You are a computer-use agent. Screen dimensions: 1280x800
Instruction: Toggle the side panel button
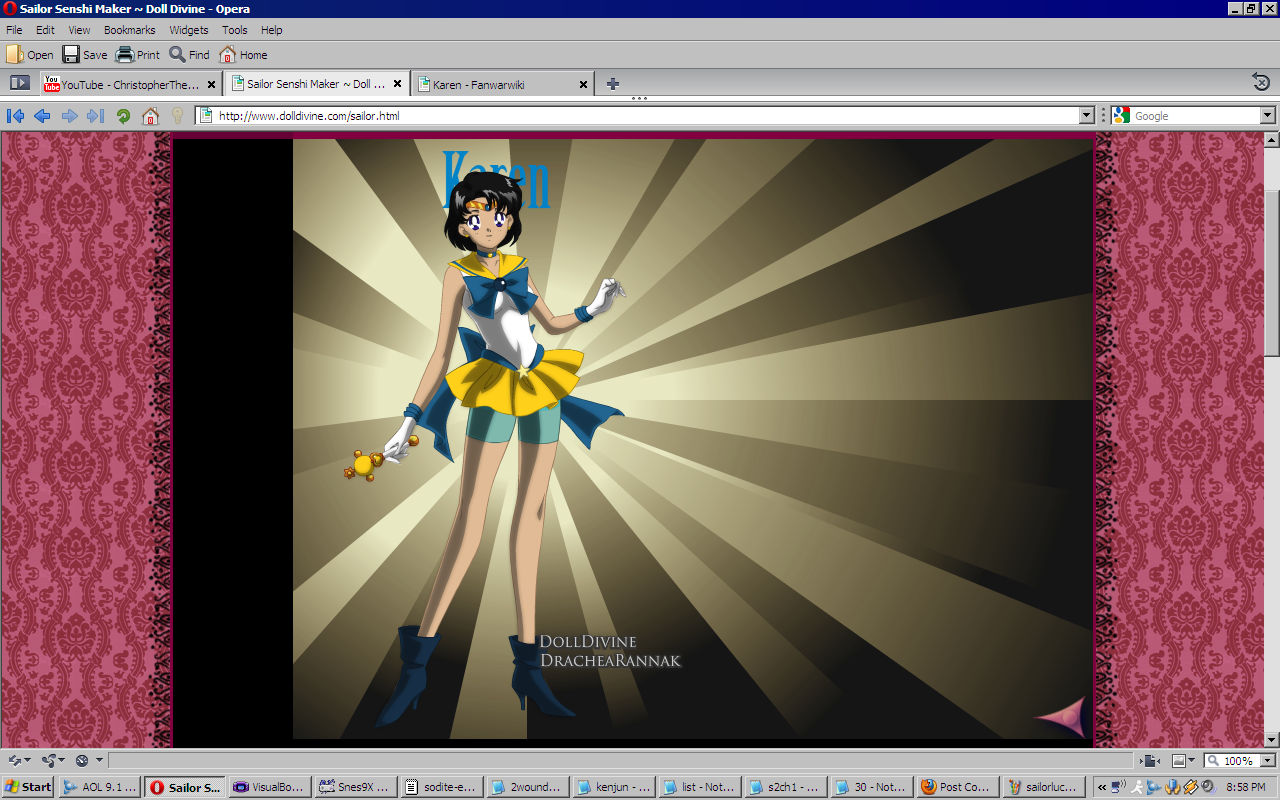19,84
